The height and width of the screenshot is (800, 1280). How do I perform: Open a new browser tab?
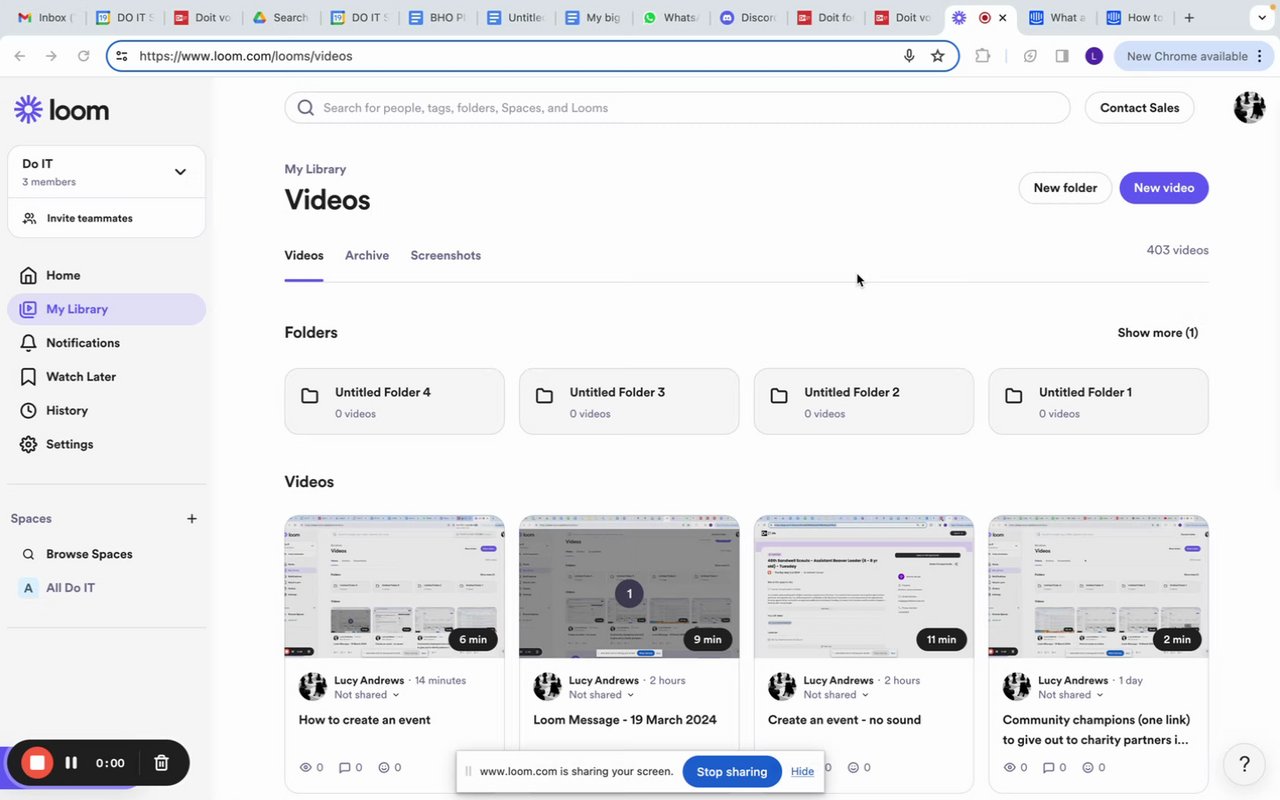point(1189,17)
